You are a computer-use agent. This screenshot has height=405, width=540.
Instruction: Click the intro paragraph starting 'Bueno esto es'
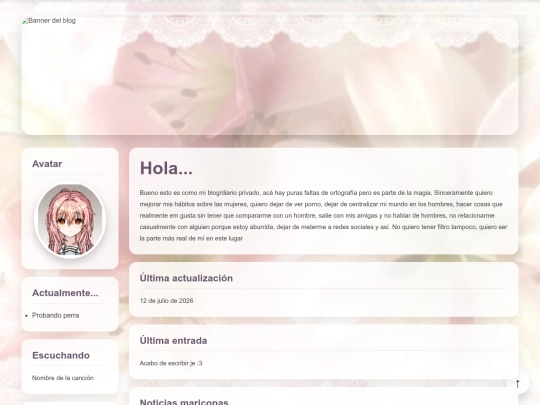(323, 215)
